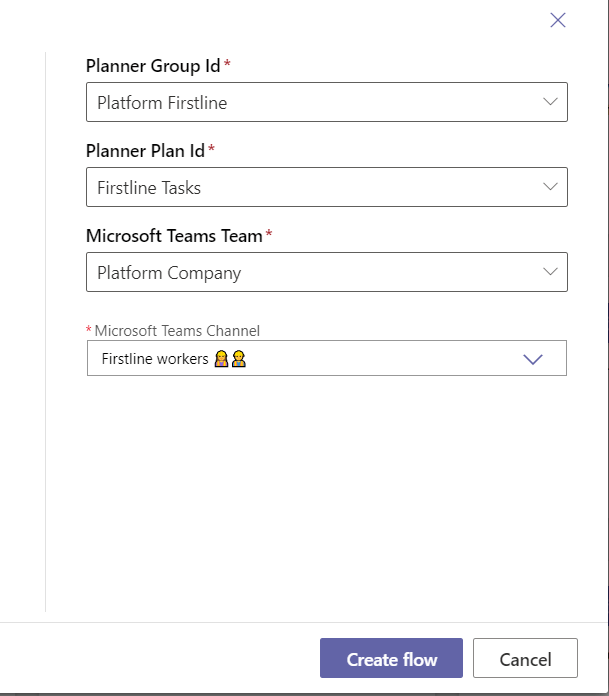Viewport: 609px width, 696px height.
Task: Open the Microsoft Teams Team dropdown
Action: coord(326,272)
